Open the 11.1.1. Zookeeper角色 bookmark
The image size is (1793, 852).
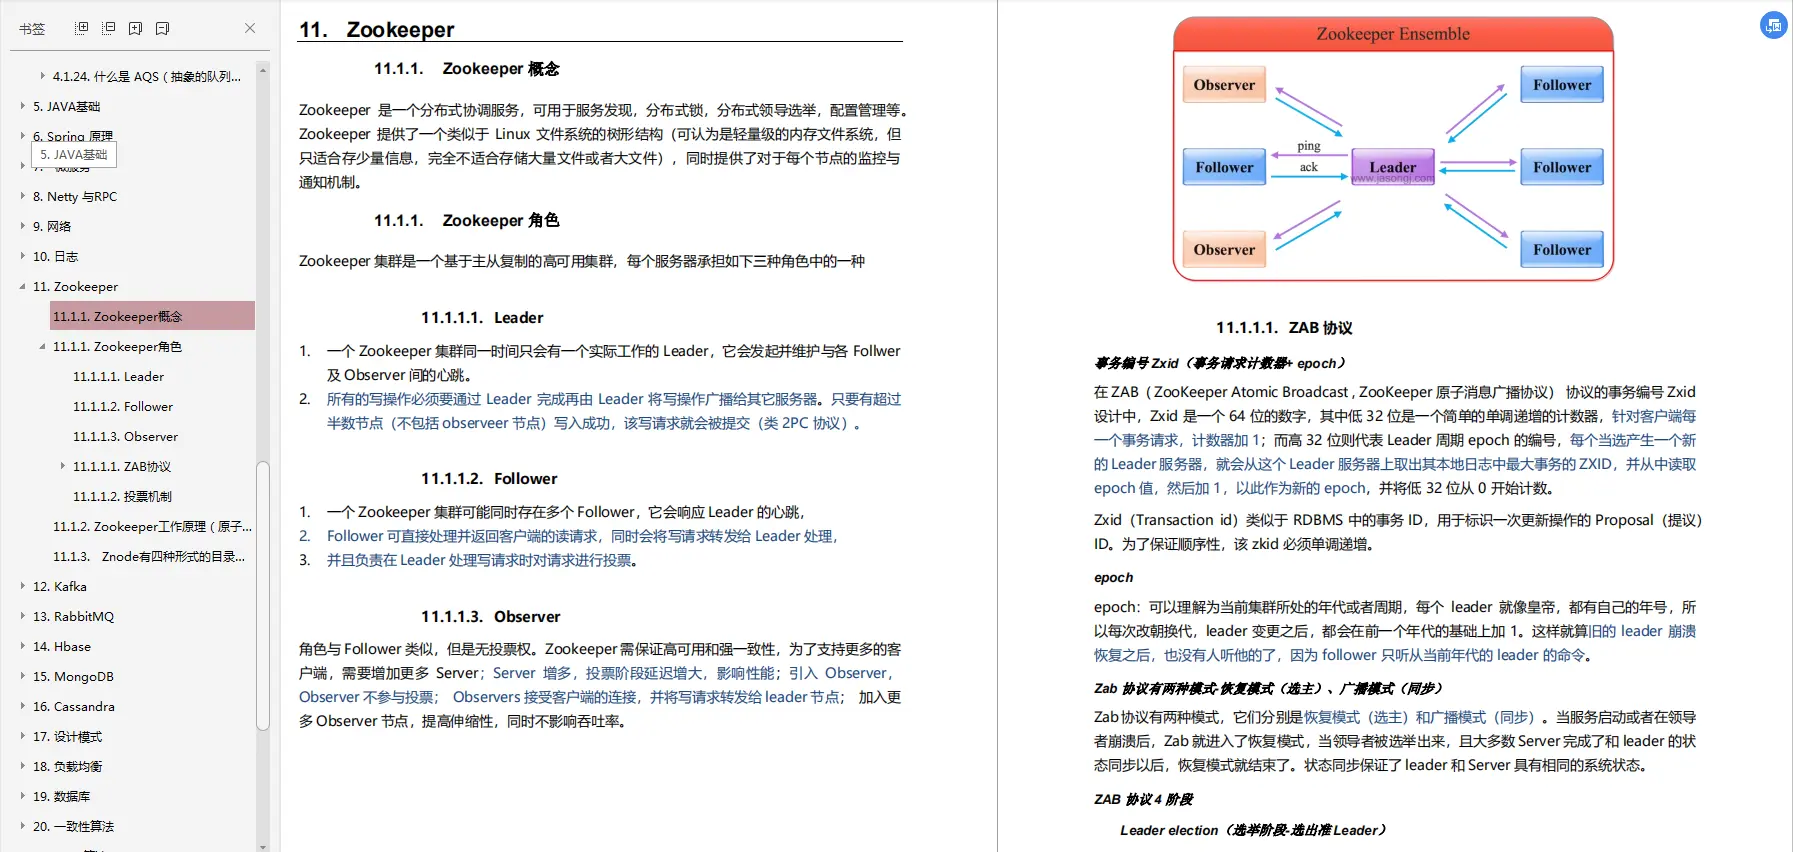[x=117, y=346]
